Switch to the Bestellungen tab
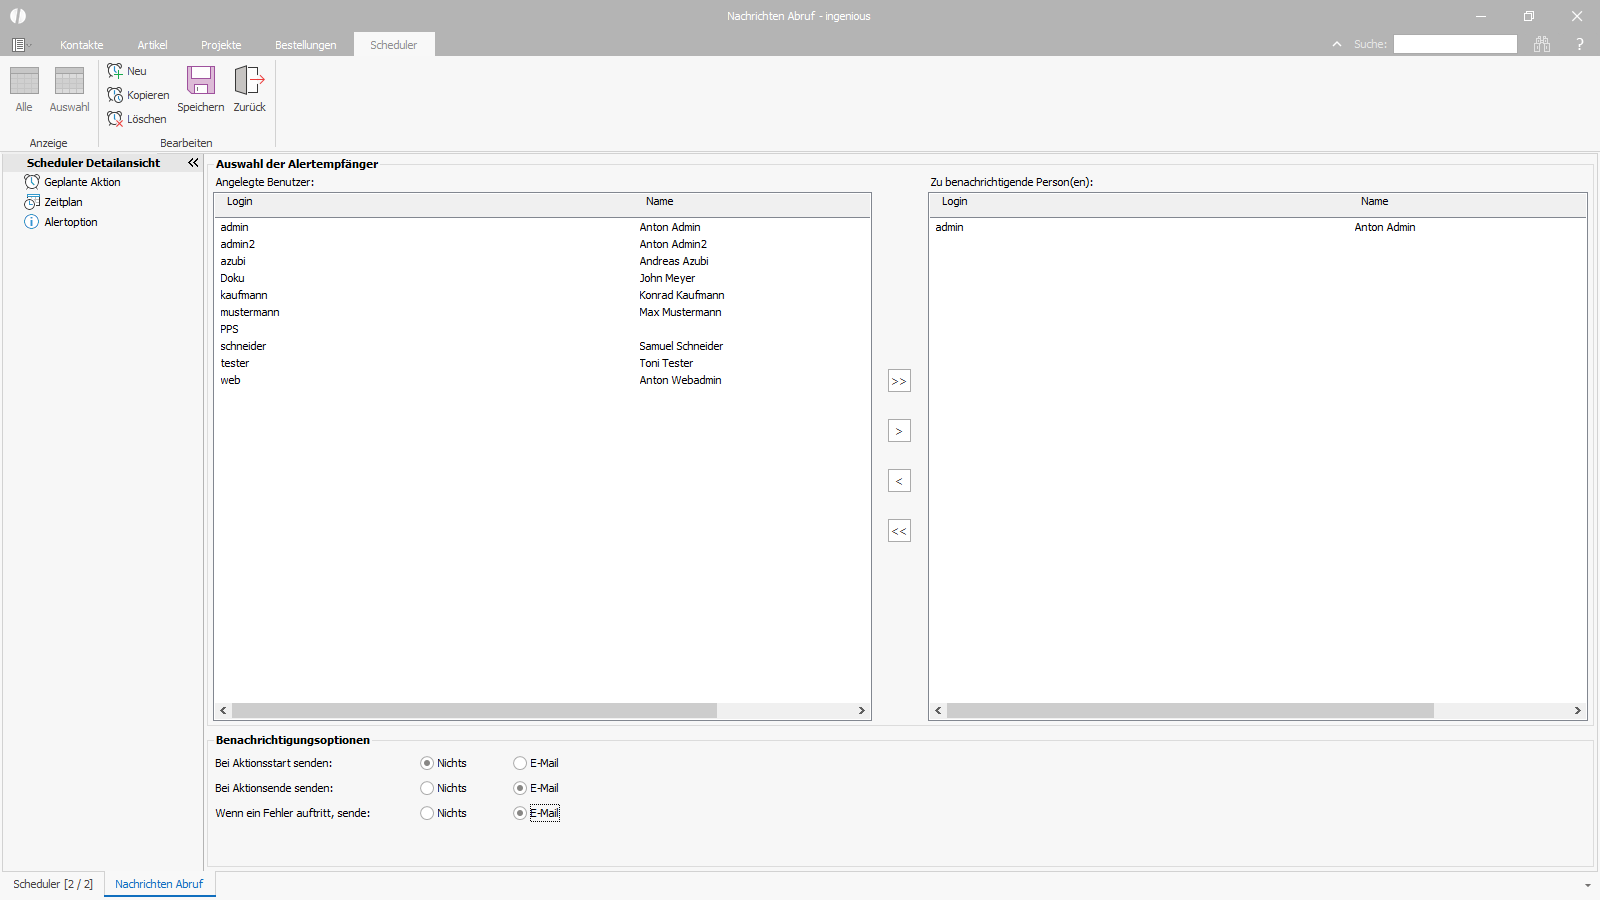Image resolution: width=1600 pixels, height=900 pixels. tap(306, 45)
